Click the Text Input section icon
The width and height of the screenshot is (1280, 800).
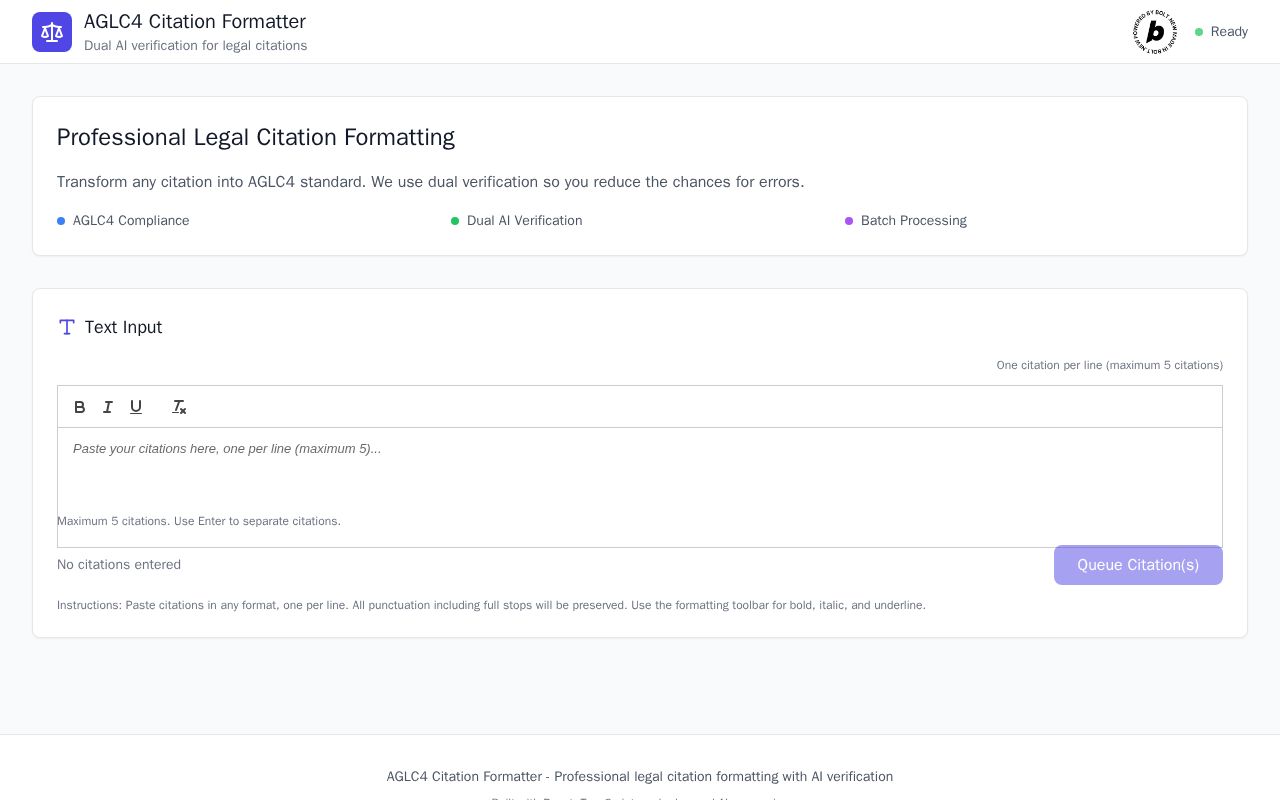coord(67,327)
